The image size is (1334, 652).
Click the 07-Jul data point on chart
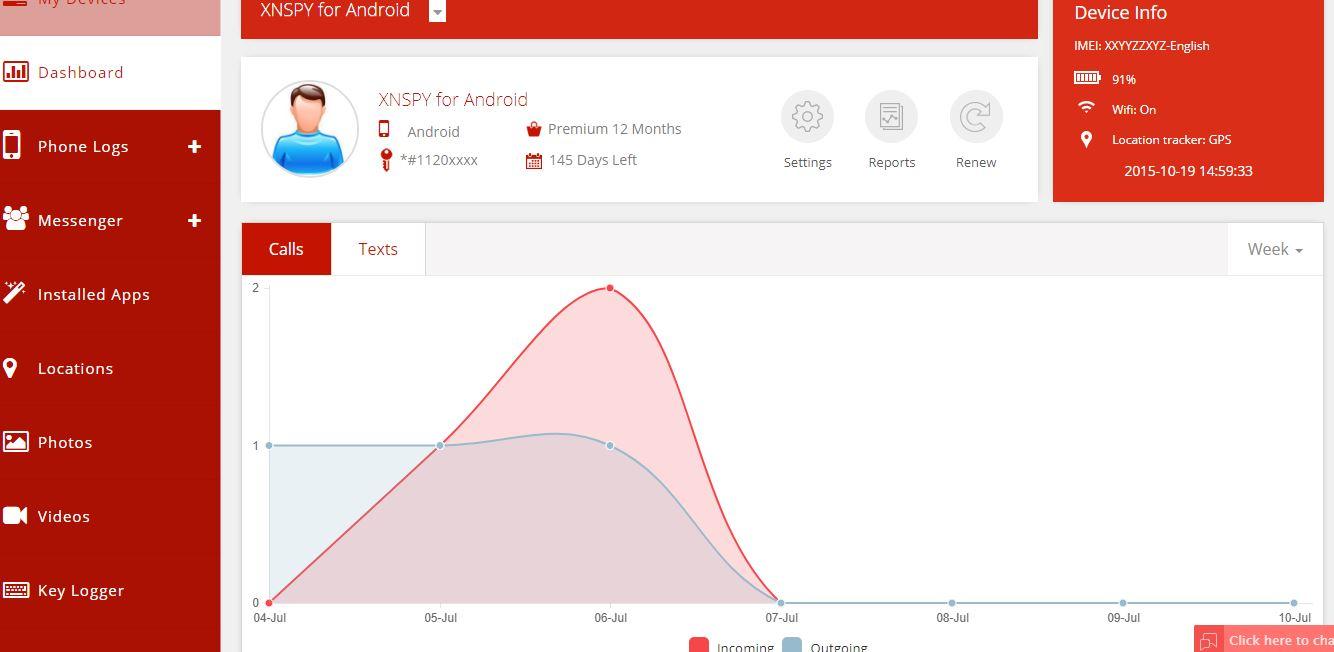781,603
